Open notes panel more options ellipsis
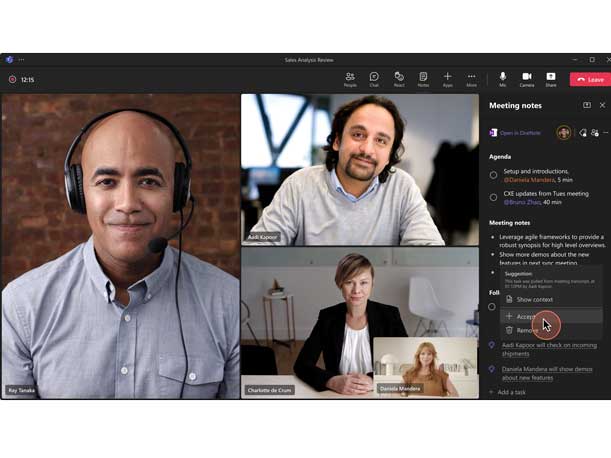This screenshot has height=458, width=611. (x=605, y=132)
